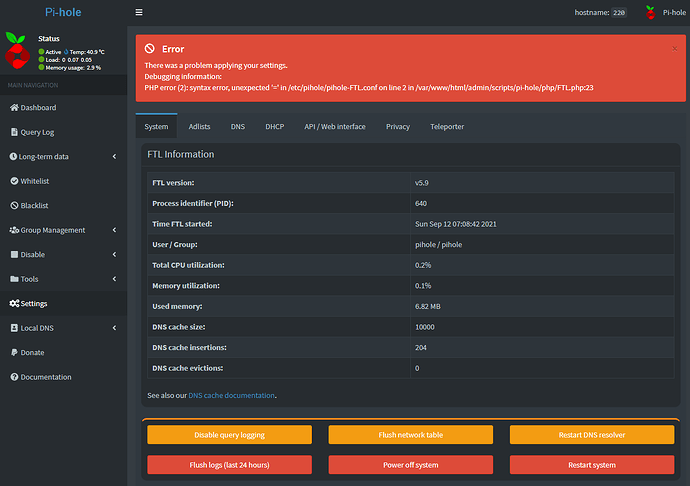Viewport: 690px width, 486px height.
Task: Click the DNS cache insertions value 204
Action: (x=421, y=348)
